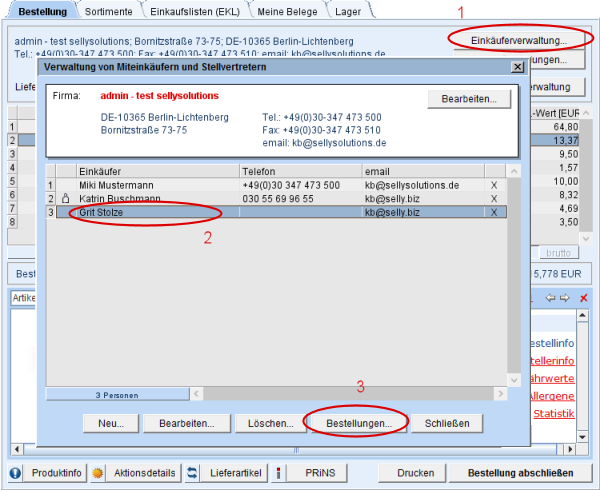This screenshot has height=490, width=600.
Task: Click the red X icon in article panel
Action: [x=585, y=298]
